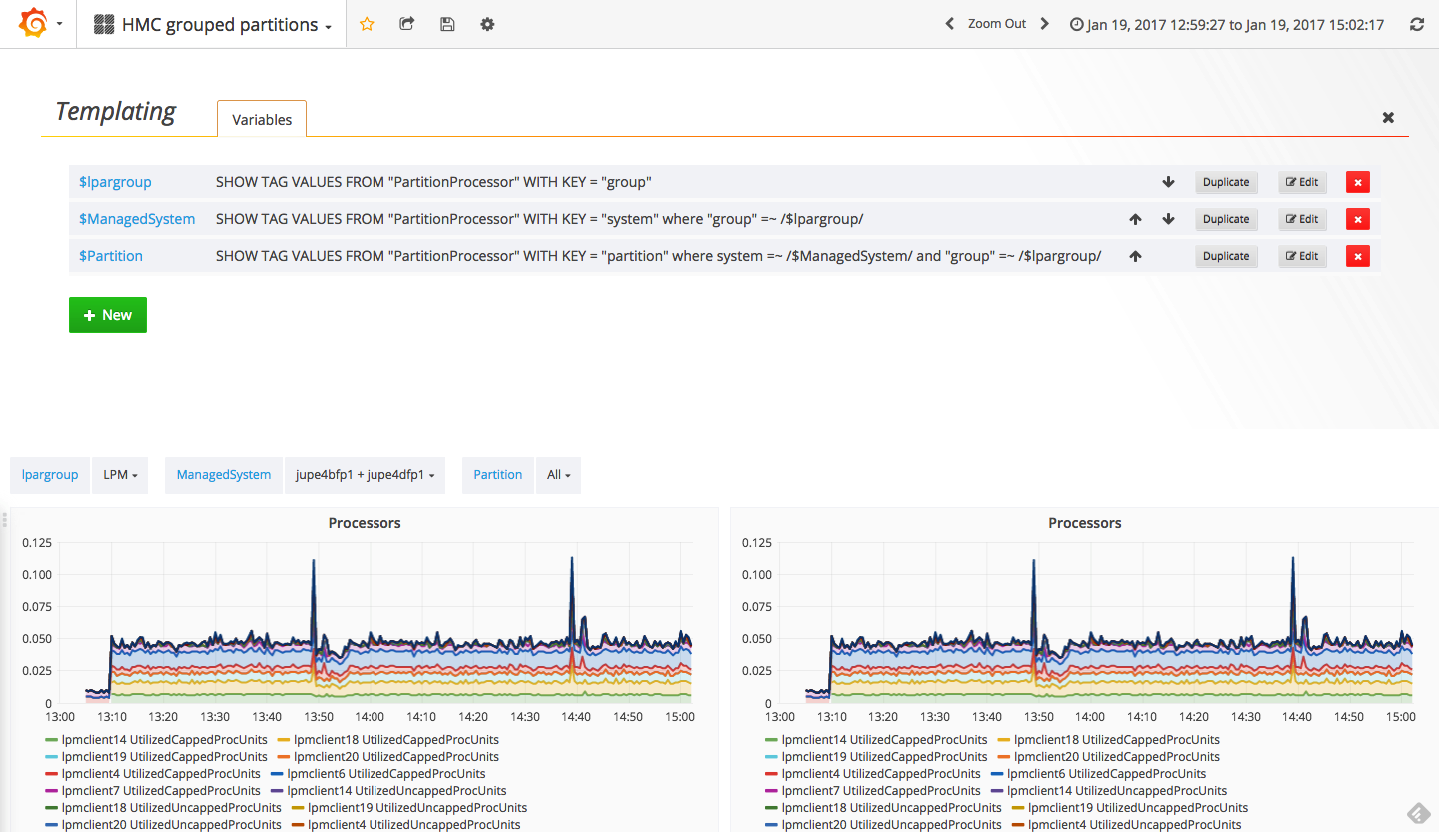The image size is (1439, 832).
Task: Open the share dashboard icon
Action: (x=407, y=23)
